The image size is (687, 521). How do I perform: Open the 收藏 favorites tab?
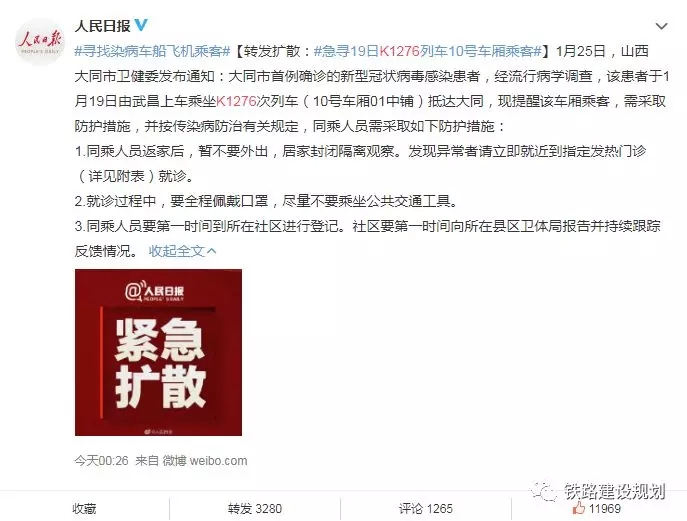pos(84,508)
